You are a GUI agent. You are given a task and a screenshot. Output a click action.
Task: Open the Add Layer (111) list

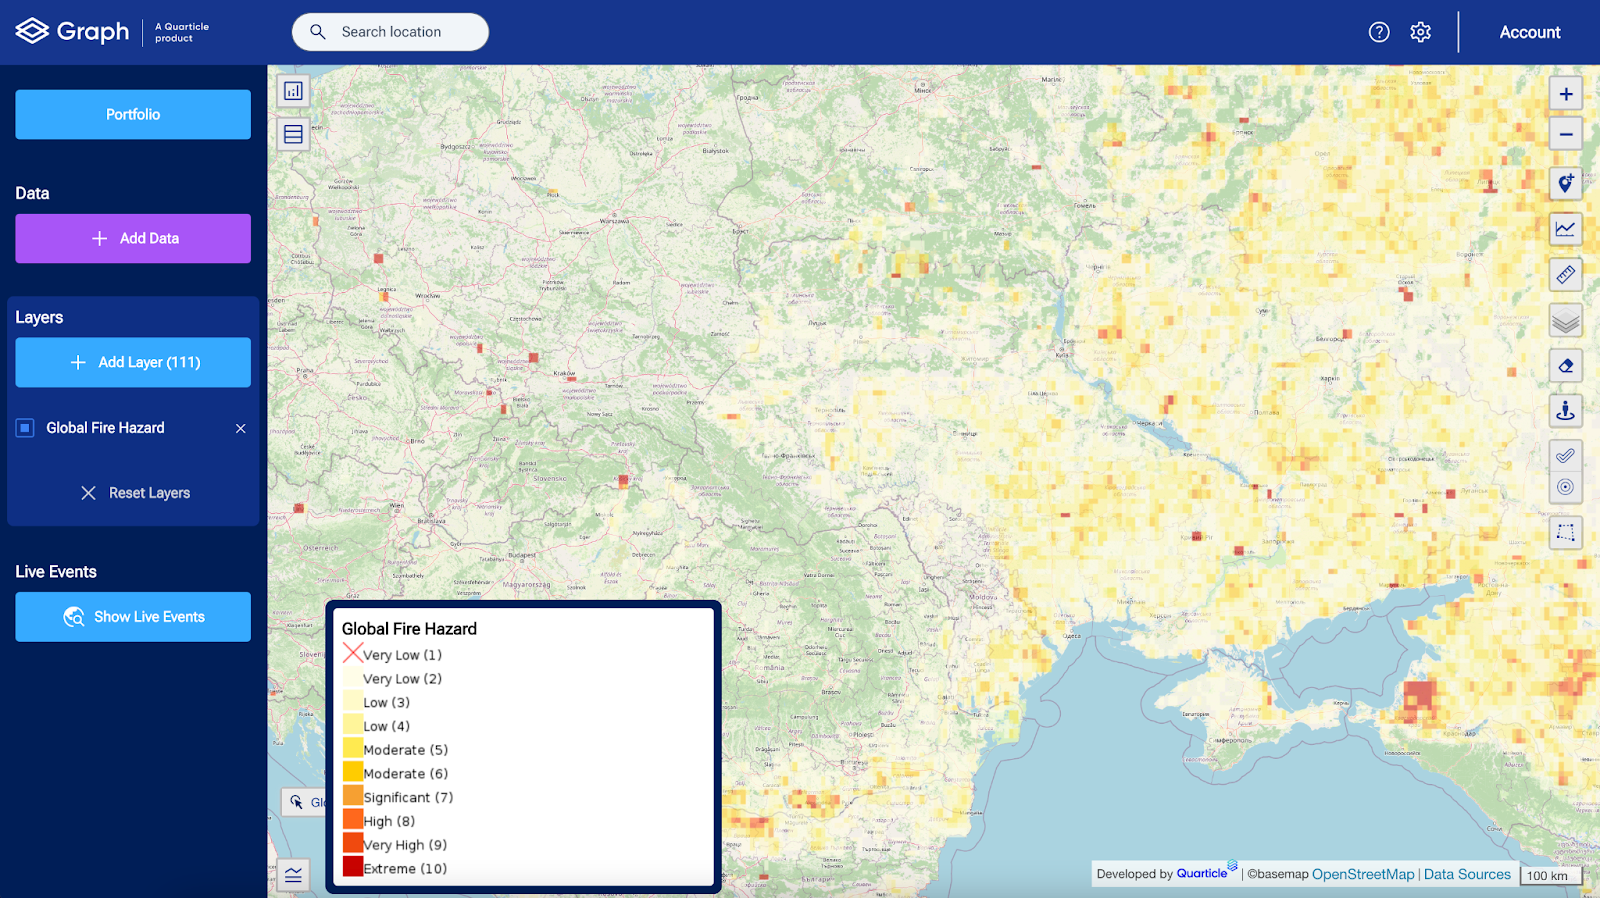pyautogui.click(x=133, y=362)
